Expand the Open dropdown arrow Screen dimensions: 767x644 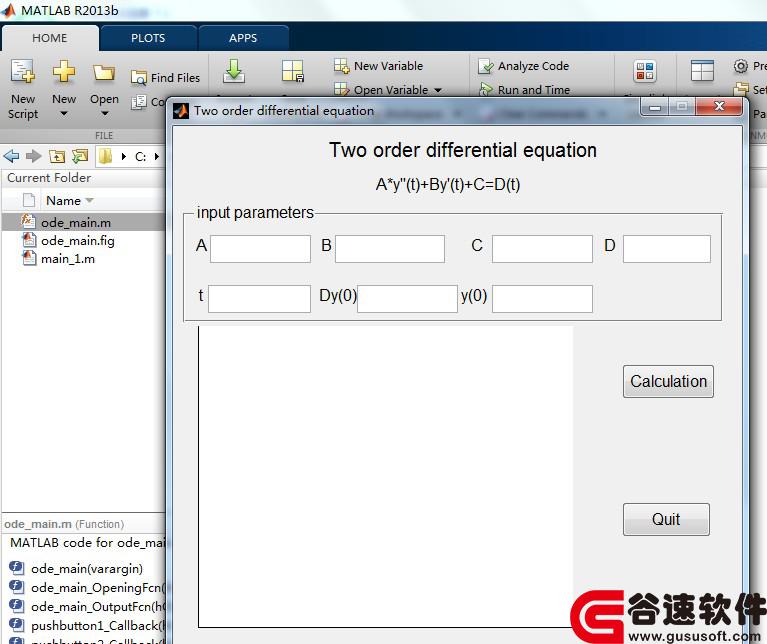tap(104, 114)
